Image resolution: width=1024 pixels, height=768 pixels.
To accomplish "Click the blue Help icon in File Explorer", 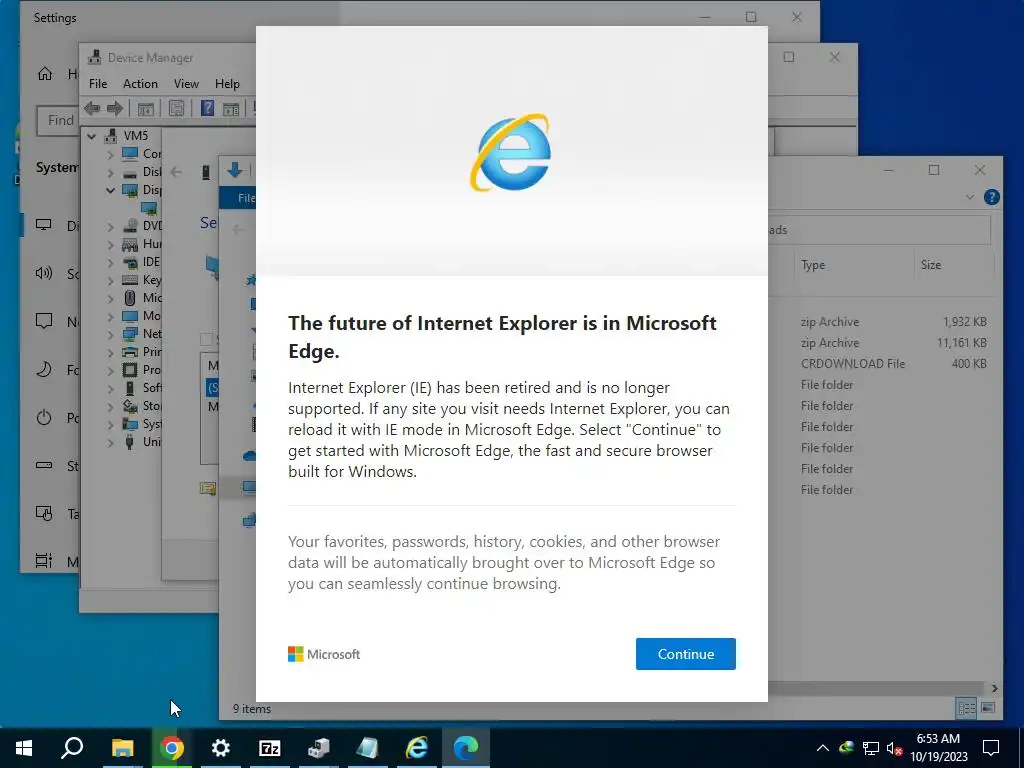I will [991, 197].
